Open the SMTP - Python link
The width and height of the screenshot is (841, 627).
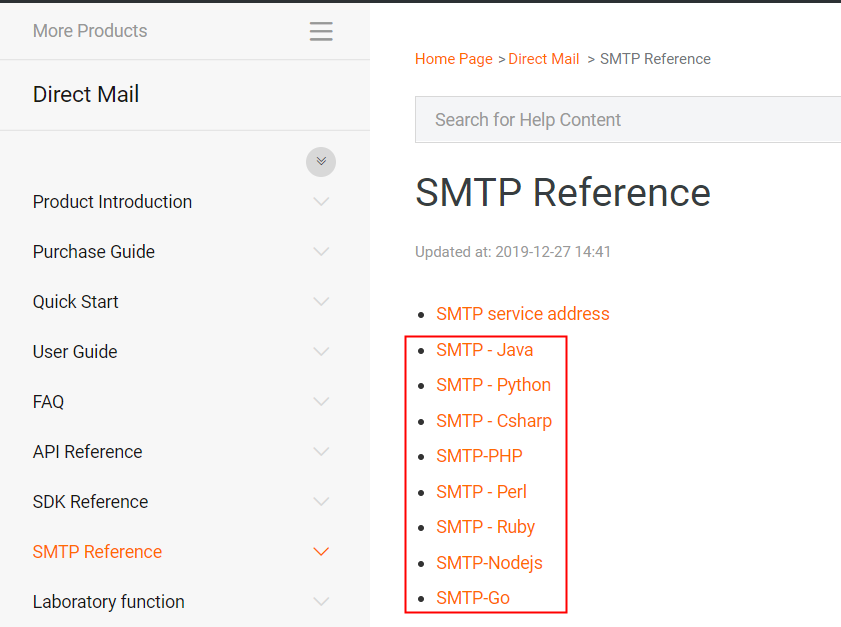point(494,385)
